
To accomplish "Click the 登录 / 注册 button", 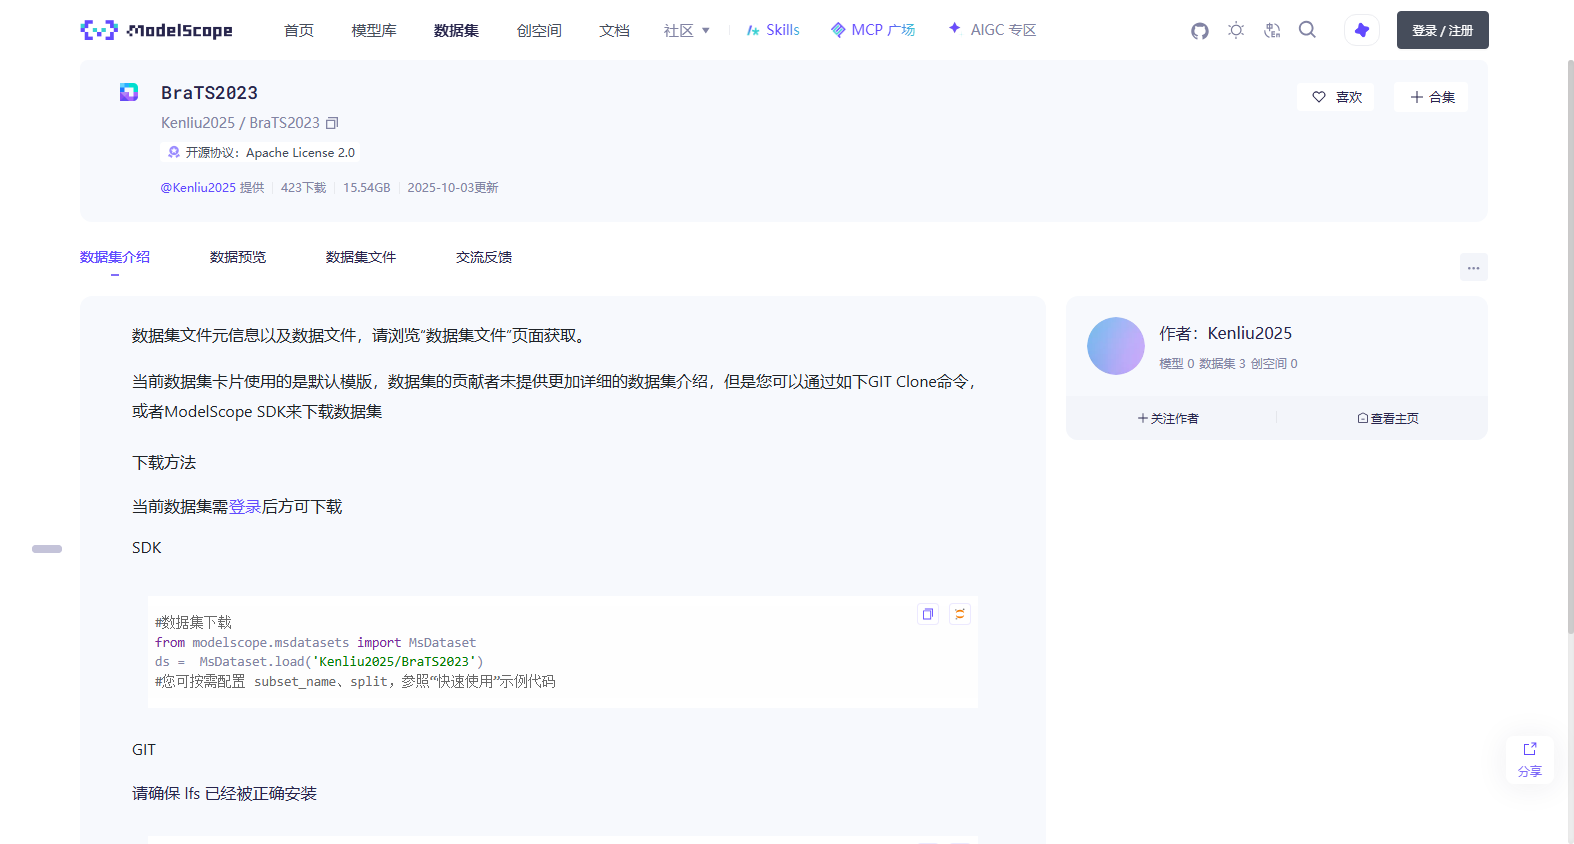I will [1442, 30].
